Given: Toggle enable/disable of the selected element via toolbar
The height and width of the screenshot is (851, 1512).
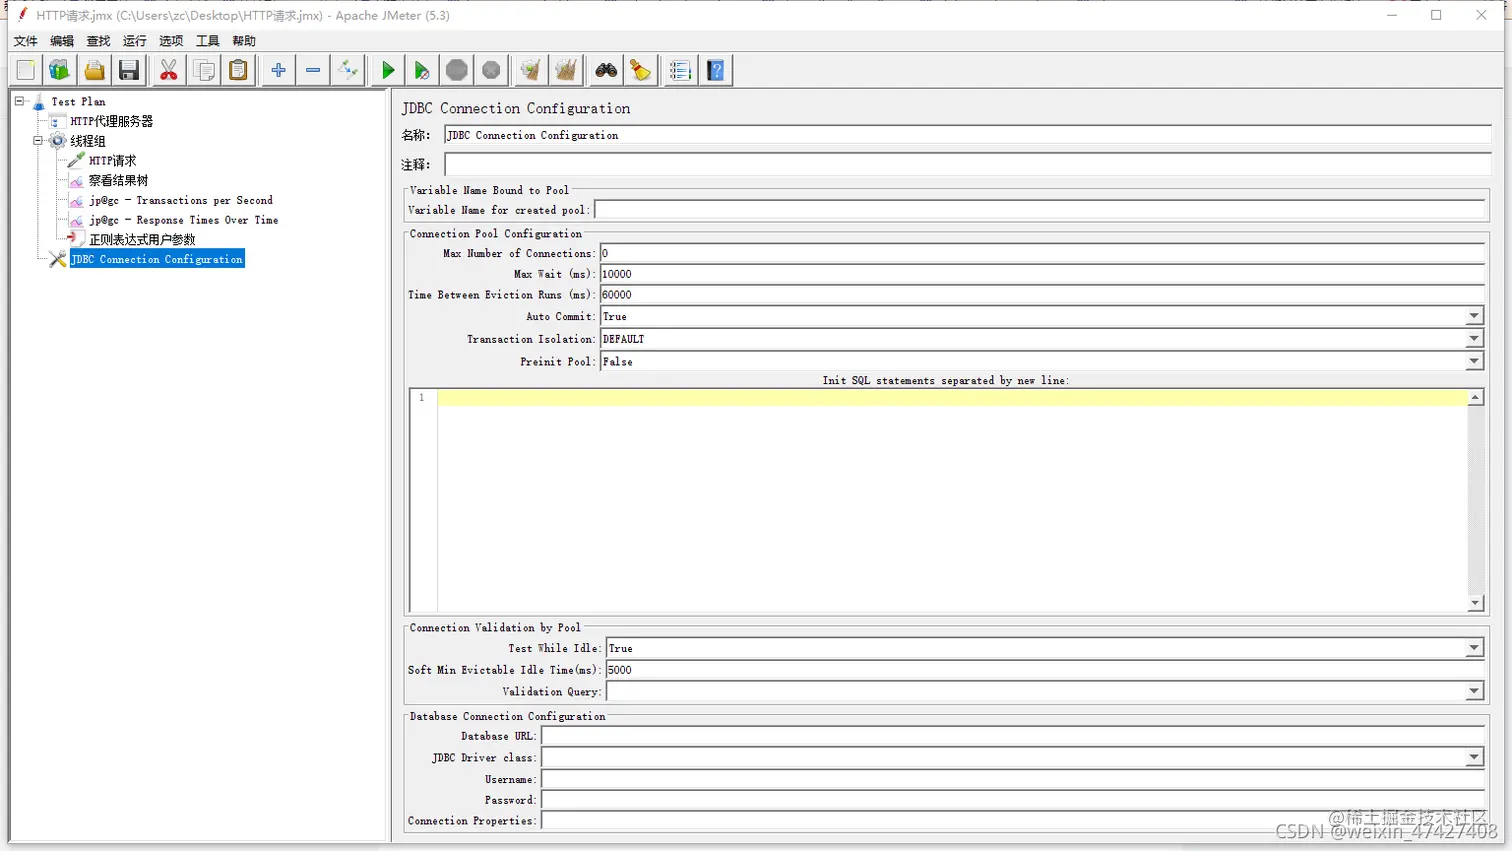Looking at the screenshot, I should pos(347,70).
